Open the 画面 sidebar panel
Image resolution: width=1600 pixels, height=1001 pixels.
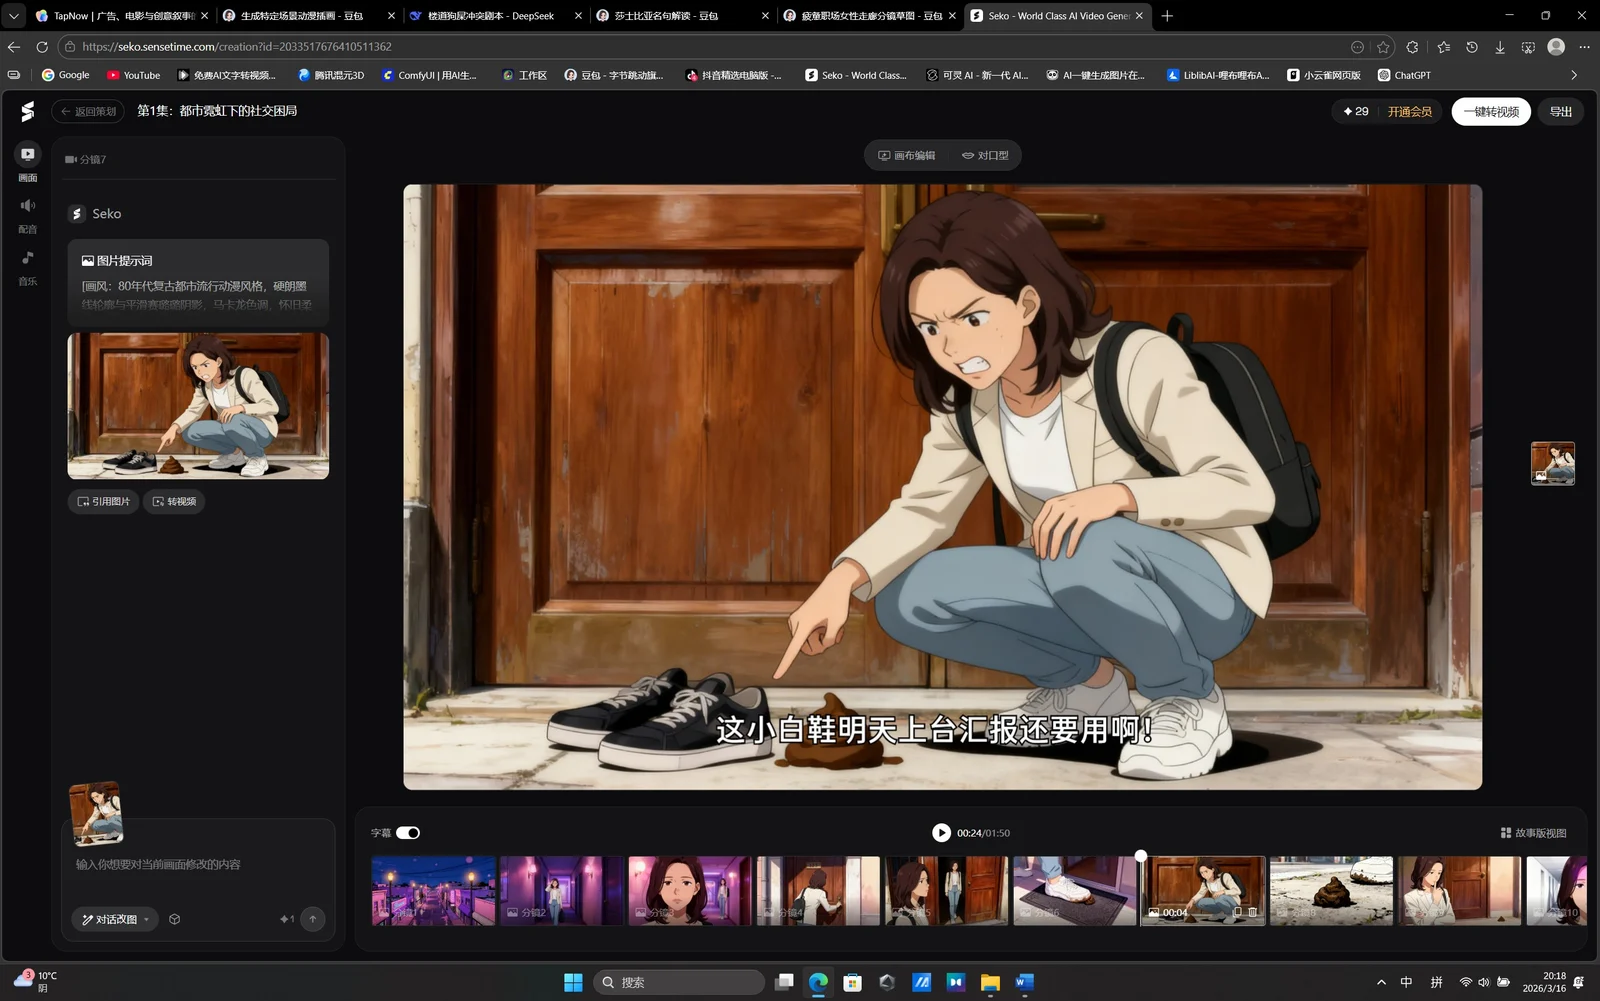(27, 163)
